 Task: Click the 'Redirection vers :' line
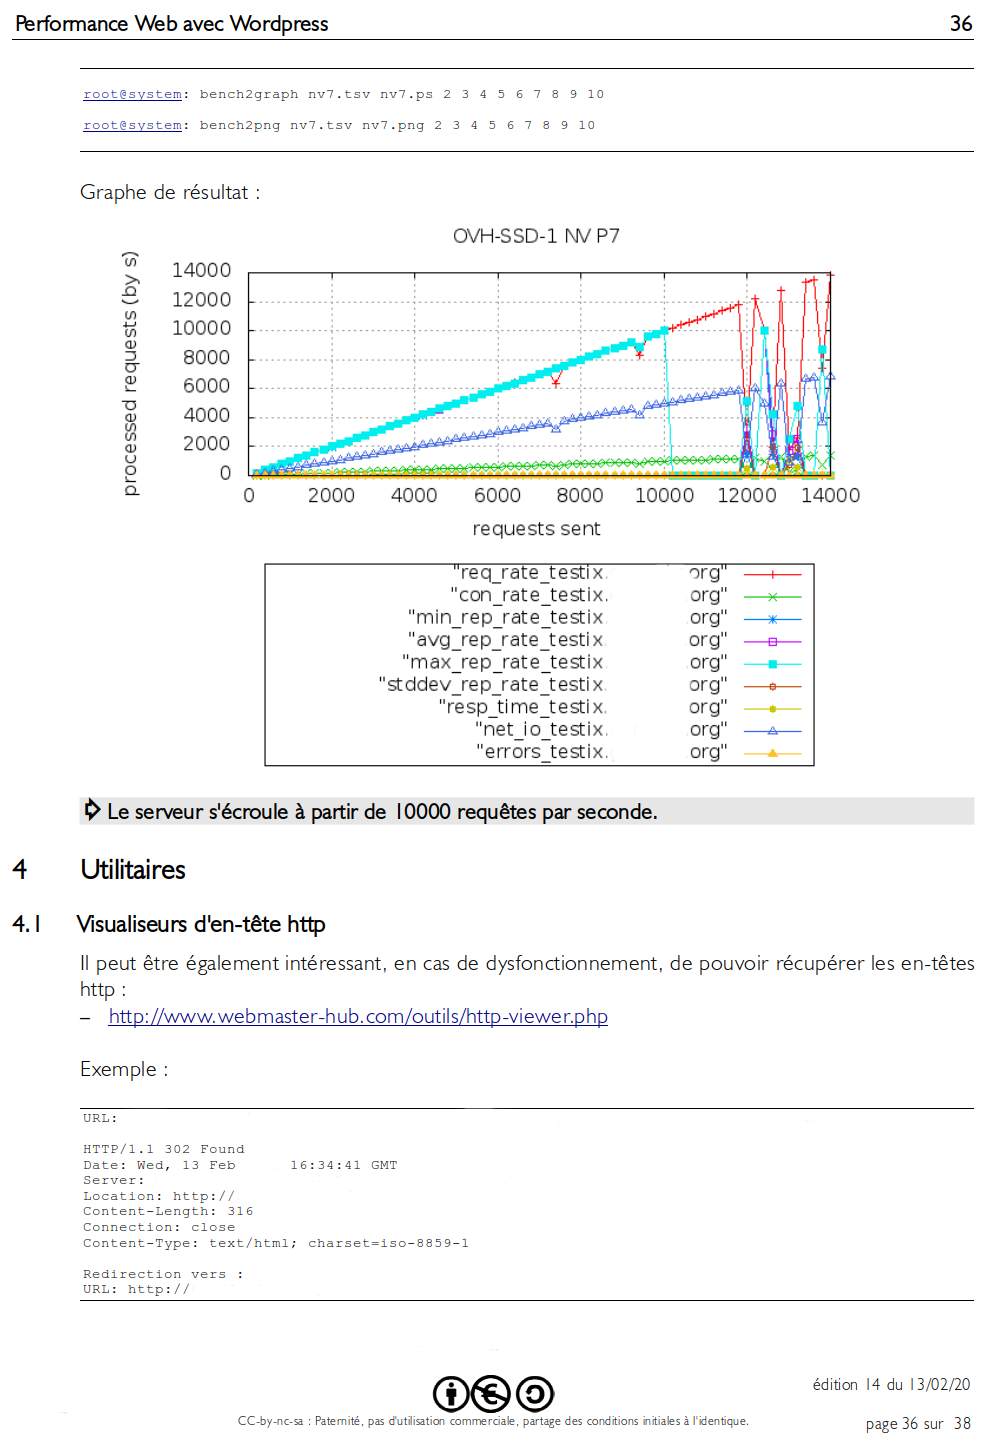pyautogui.click(x=163, y=1274)
